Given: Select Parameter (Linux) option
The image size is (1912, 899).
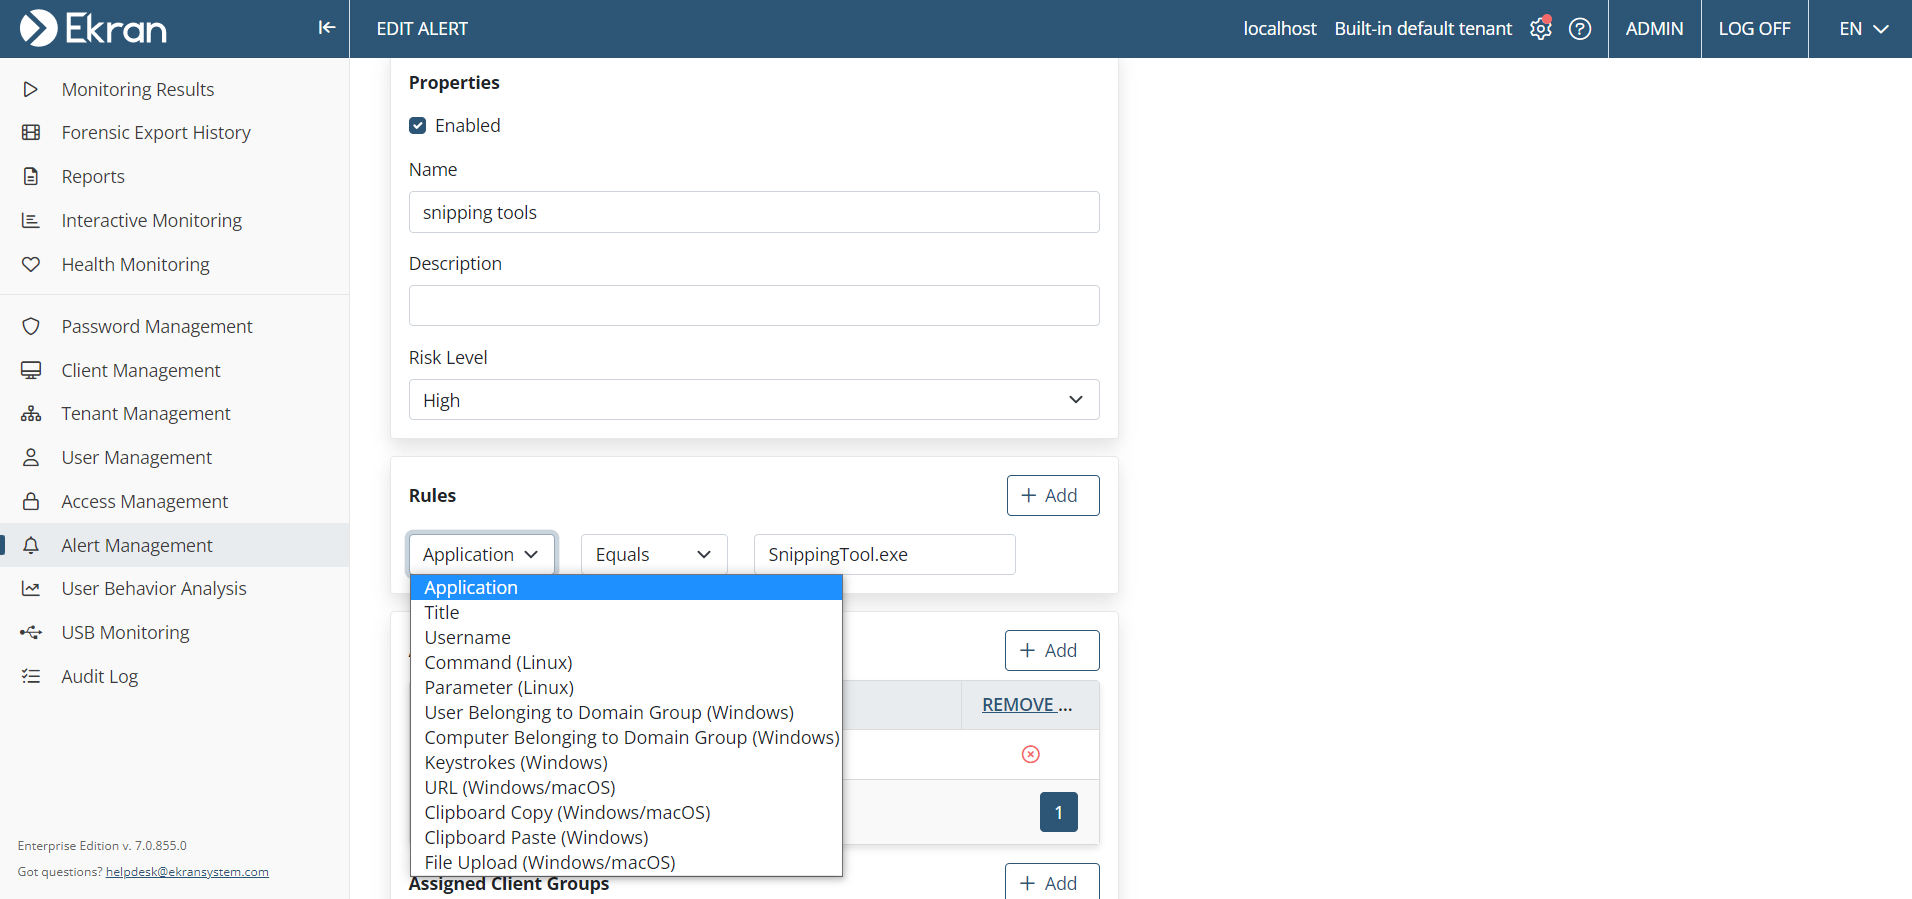Looking at the screenshot, I should coord(626,687).
